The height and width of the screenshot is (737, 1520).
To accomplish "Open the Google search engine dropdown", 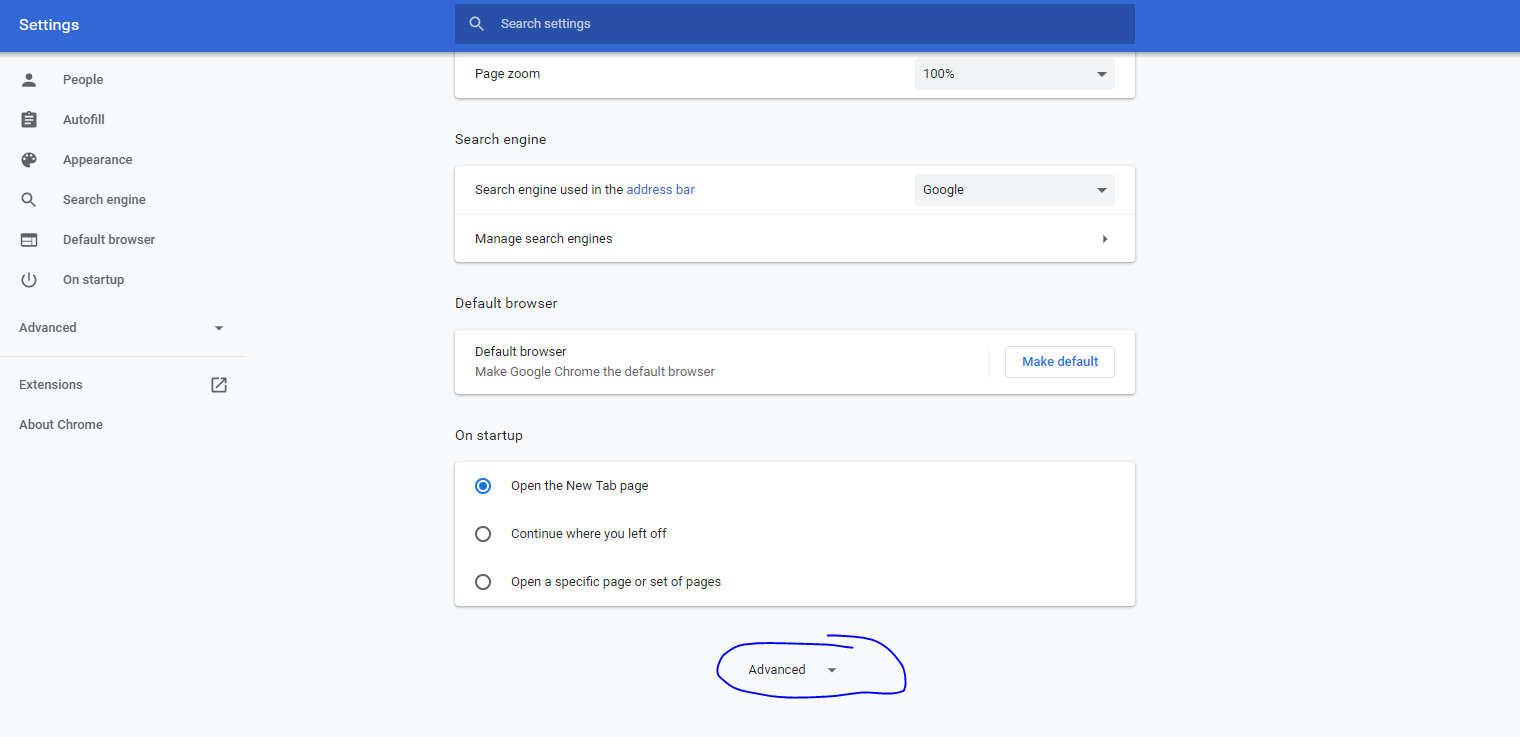I will (x=1014, y=190).
